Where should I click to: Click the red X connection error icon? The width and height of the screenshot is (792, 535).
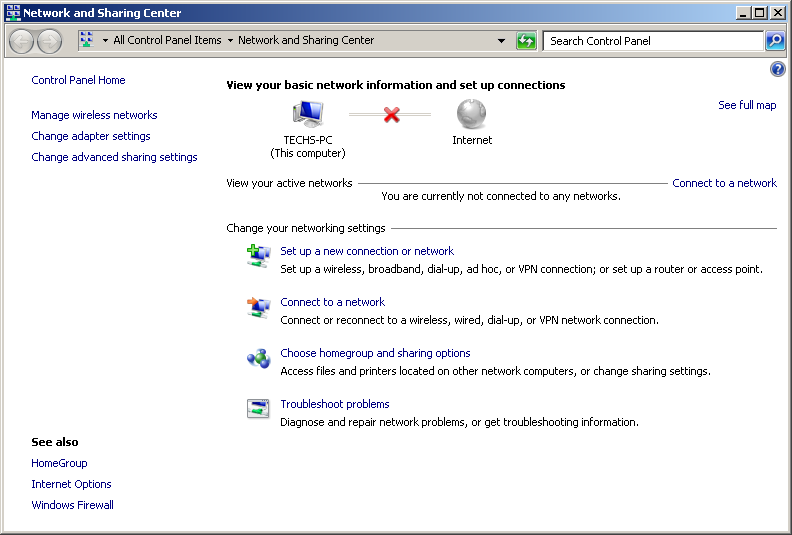coord(391,115)
